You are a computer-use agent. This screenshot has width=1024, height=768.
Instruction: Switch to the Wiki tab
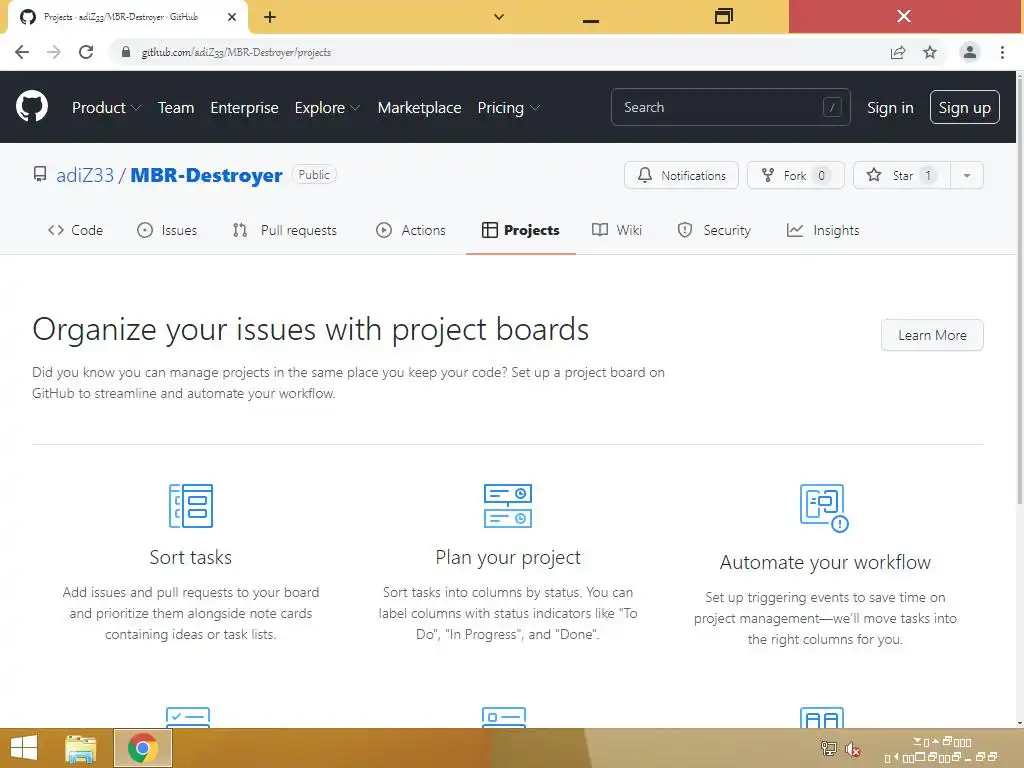(x=616, y=230)
